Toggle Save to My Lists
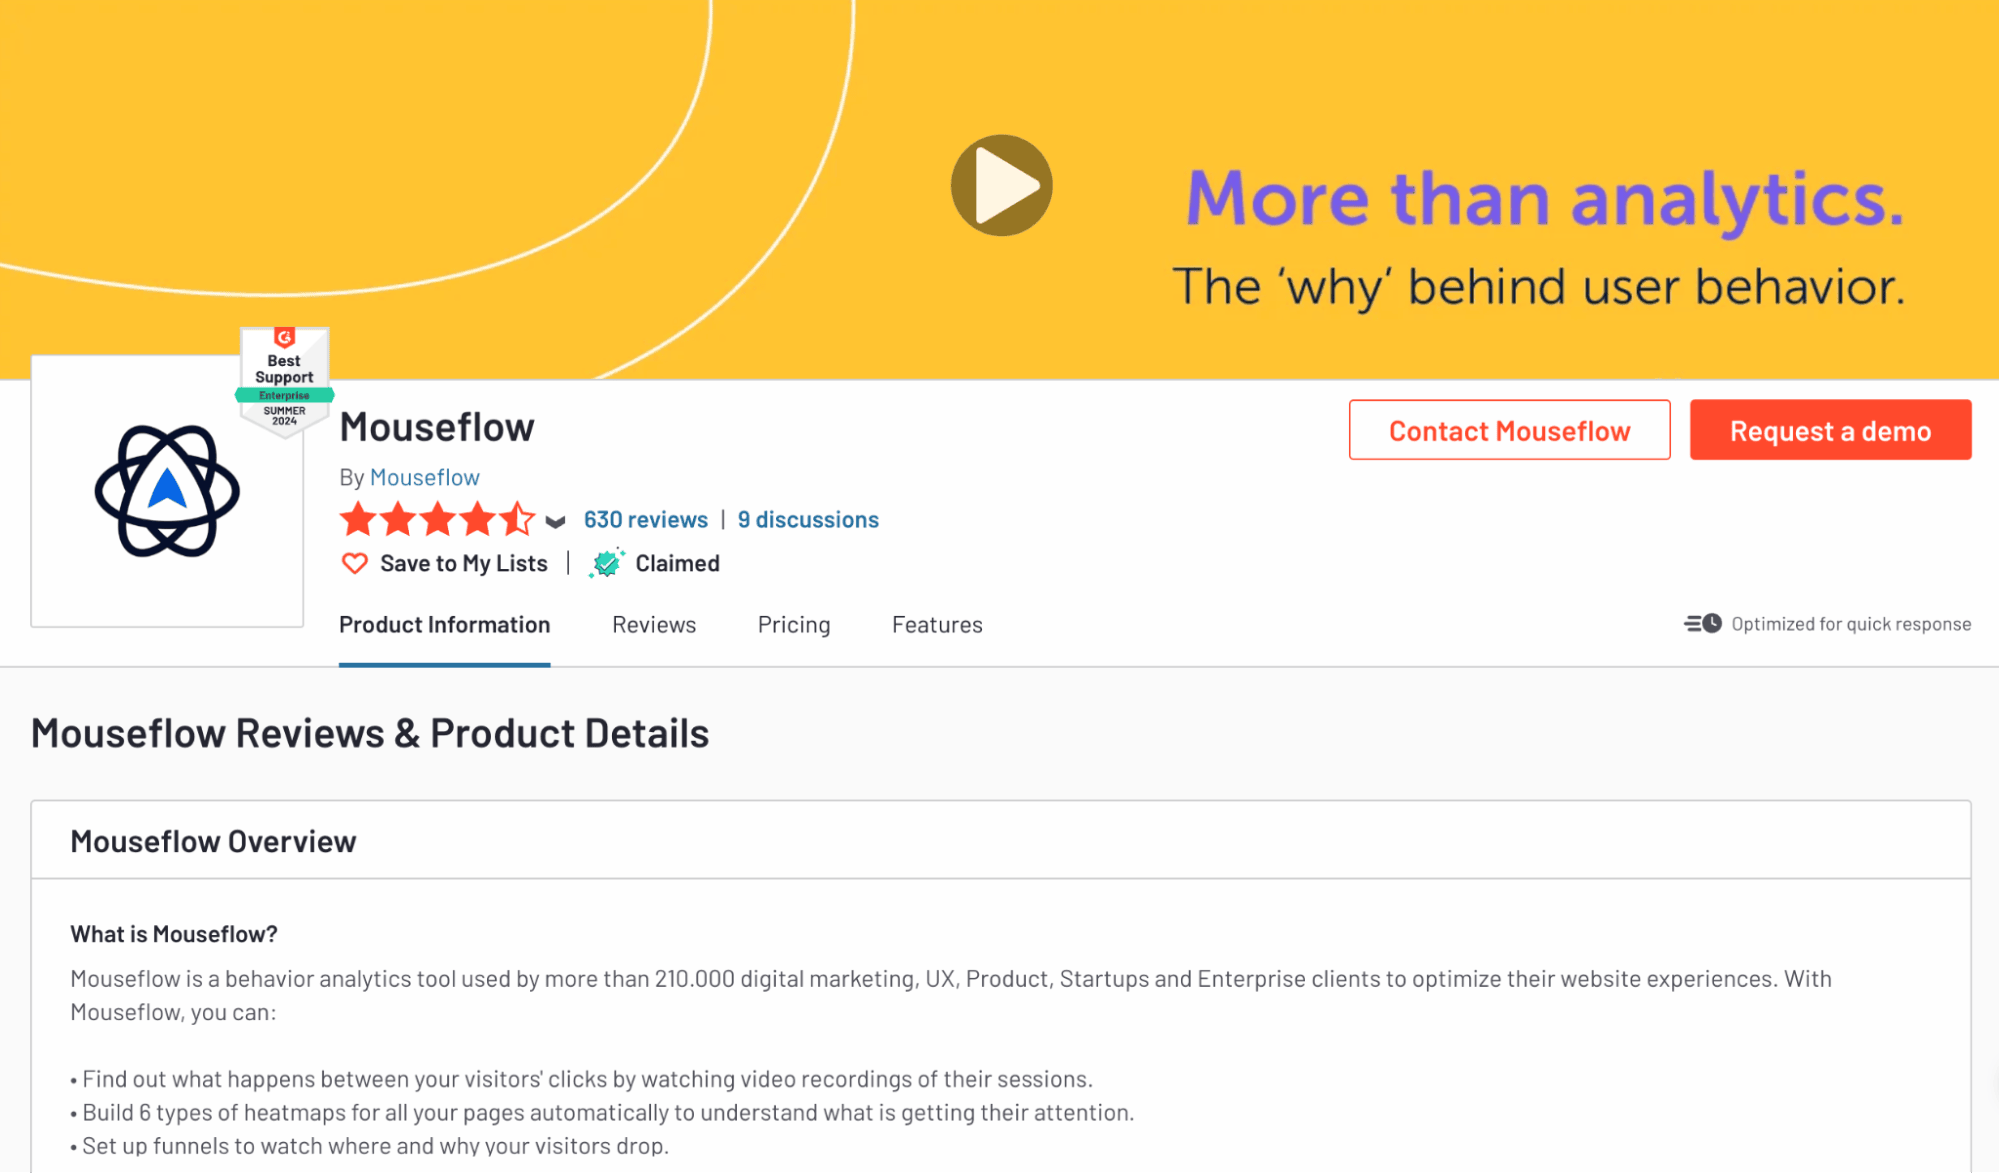 (464, 563)
